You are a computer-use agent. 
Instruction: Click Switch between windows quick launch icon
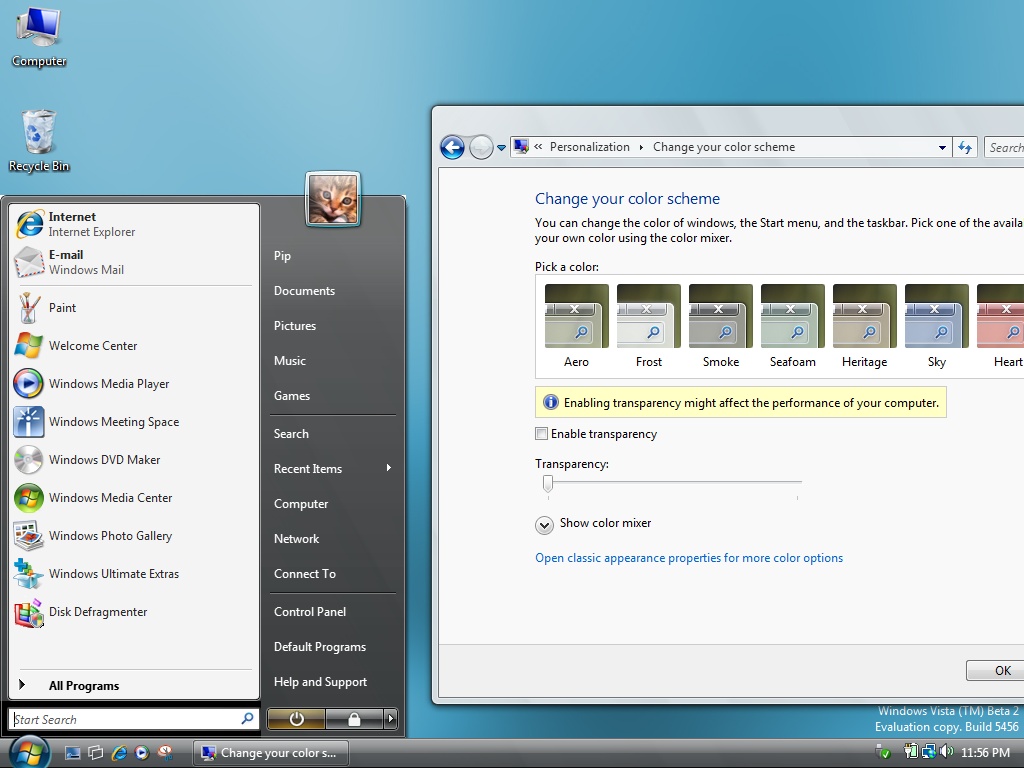tap(96, 752)
